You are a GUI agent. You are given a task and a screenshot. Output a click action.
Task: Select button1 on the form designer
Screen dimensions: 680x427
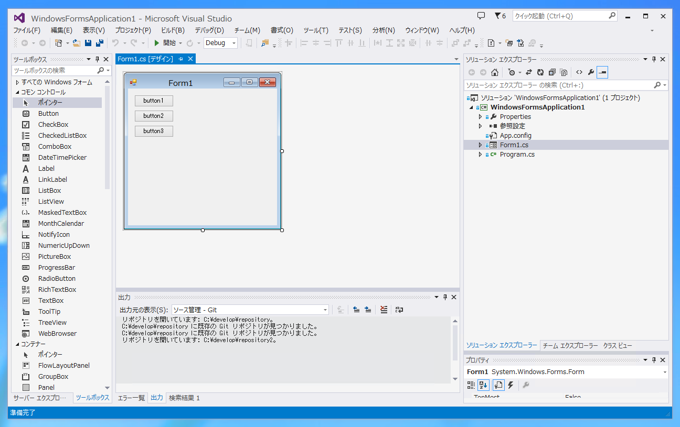point(154,101)
